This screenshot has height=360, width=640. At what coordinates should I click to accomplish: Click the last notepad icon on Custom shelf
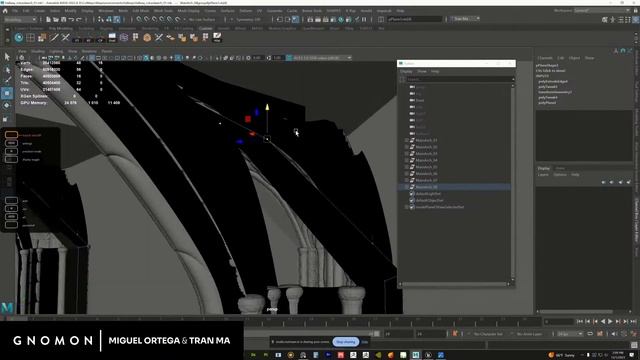pyautogui.click(x=217, y=38)
